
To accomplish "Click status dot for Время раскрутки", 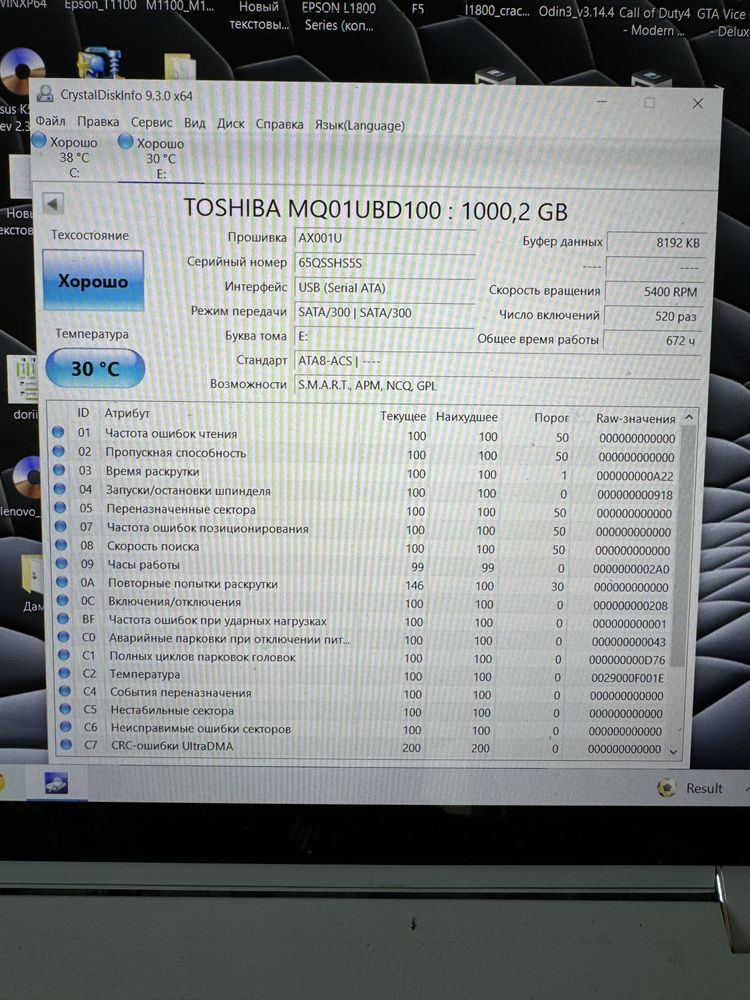I will (59, 469).
